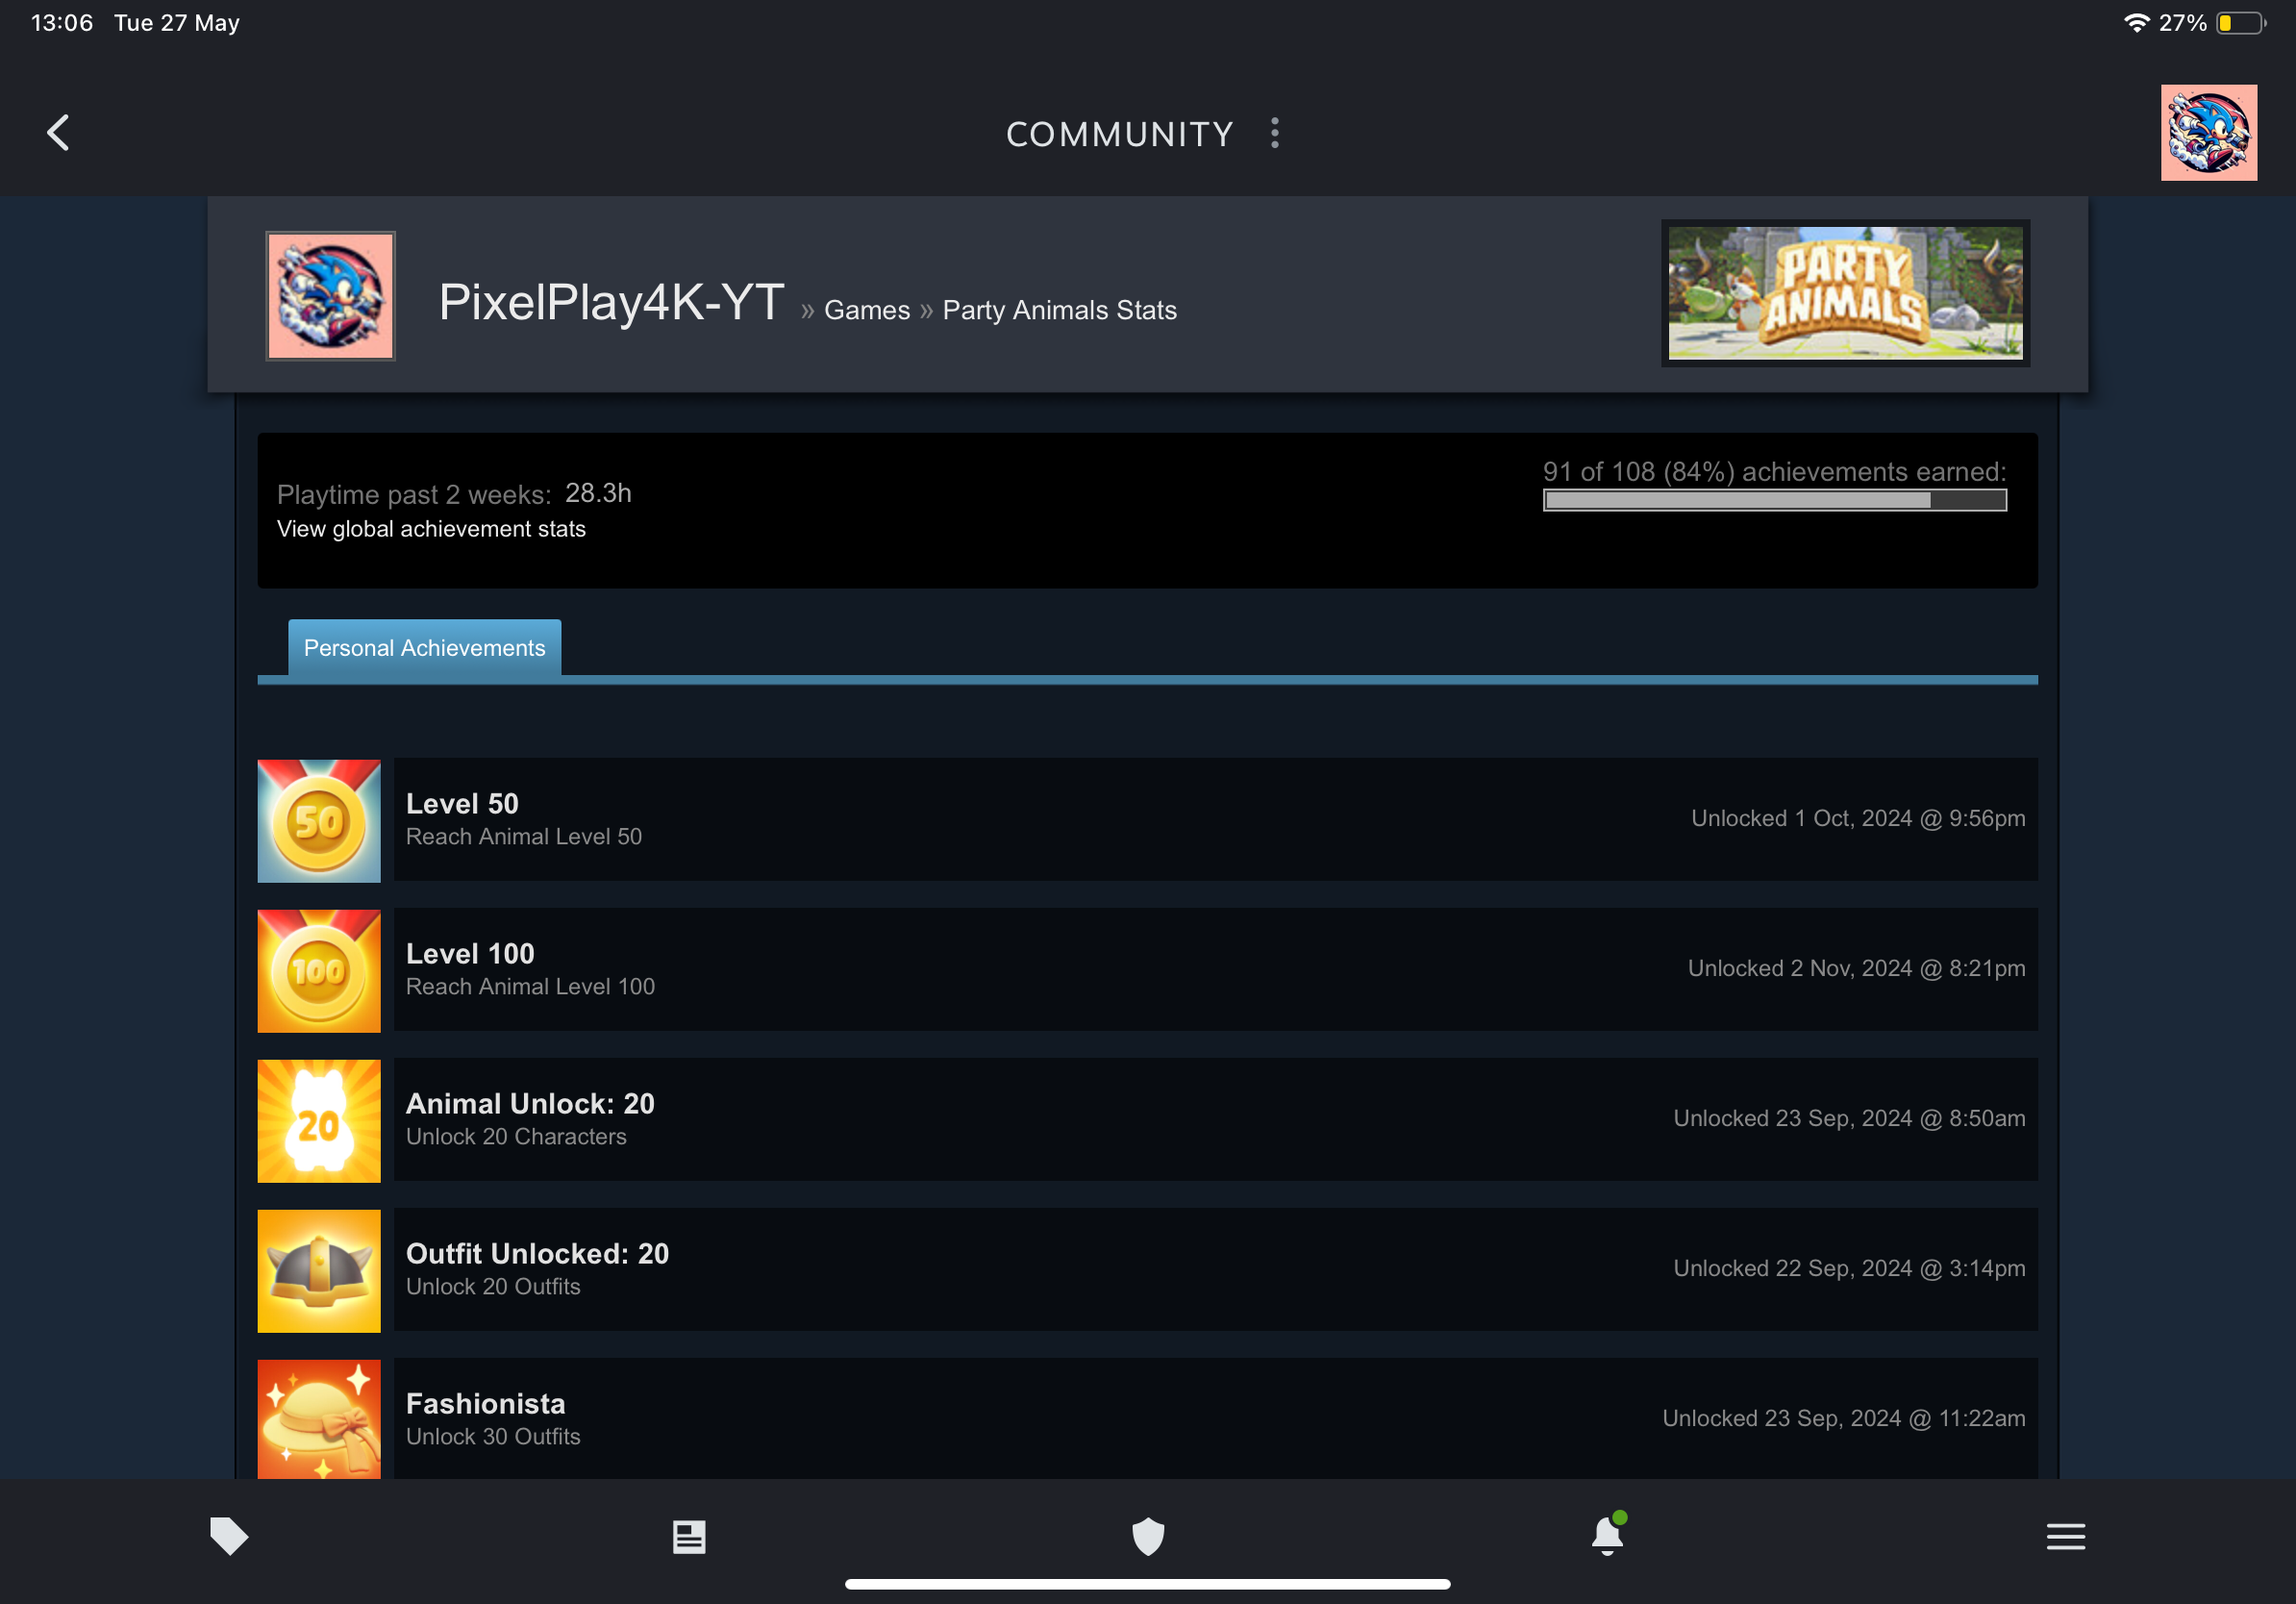The height and width of the screenshot is (1604, 2296).
Task: Open the Steam Guard shield tab
Action: pos(1147,1536)
